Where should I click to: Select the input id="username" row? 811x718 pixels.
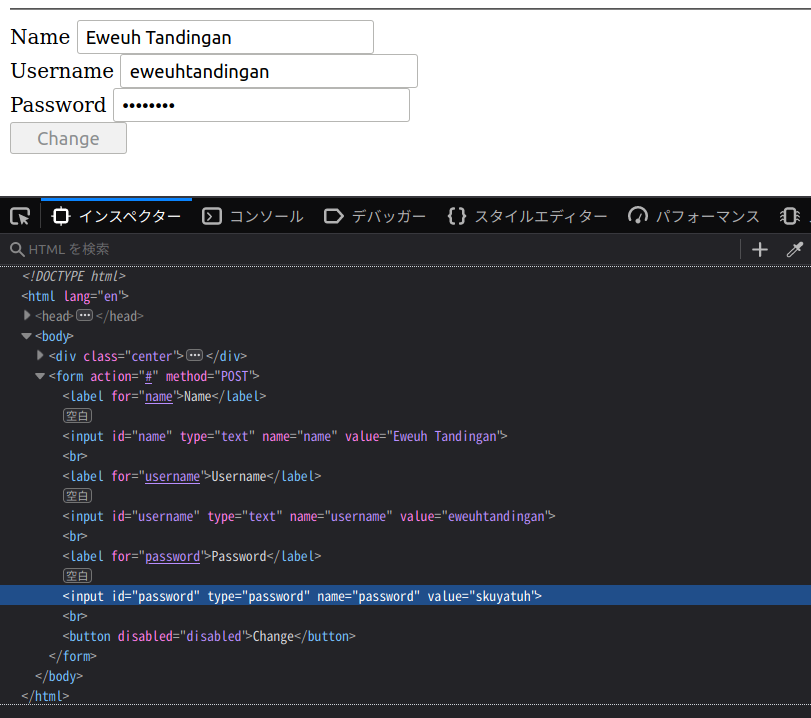pos(406,516)
